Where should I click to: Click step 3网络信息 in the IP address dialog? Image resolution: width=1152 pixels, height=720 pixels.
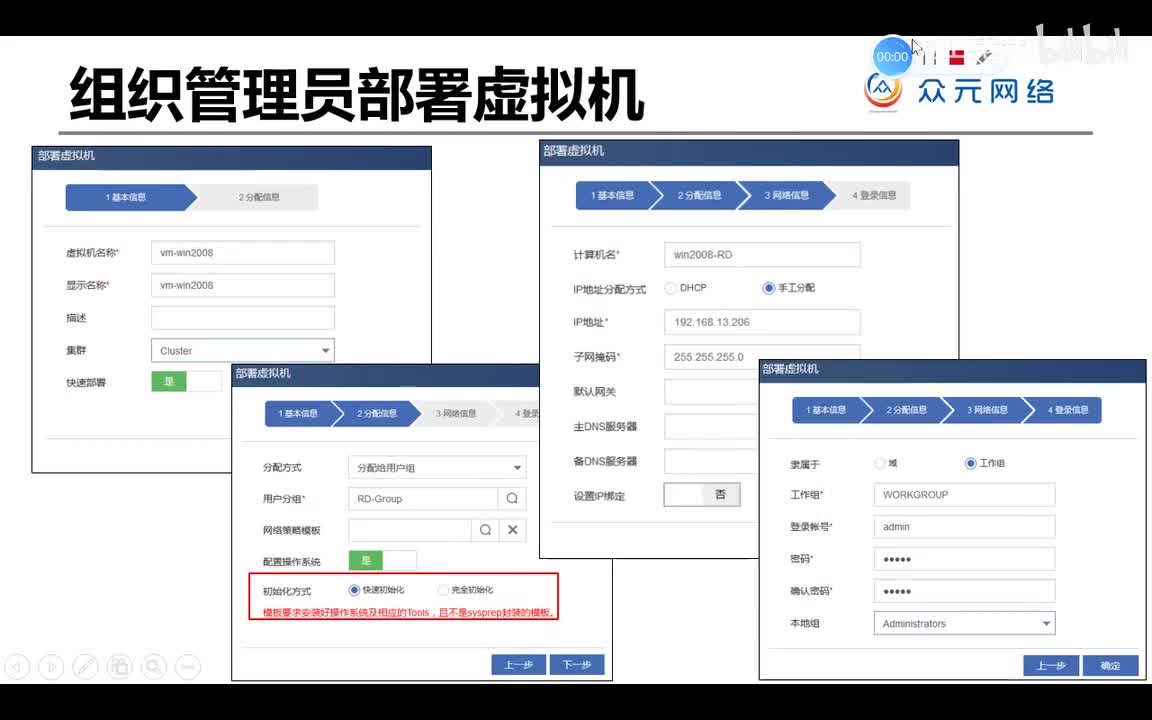pyautogui.click(x=786, y=195)
